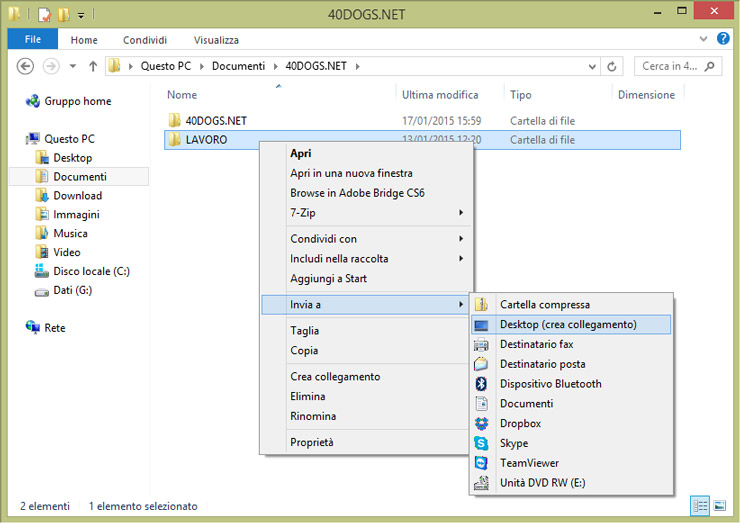
Task: Open the blue File menu button
Action: pos(32,40)
